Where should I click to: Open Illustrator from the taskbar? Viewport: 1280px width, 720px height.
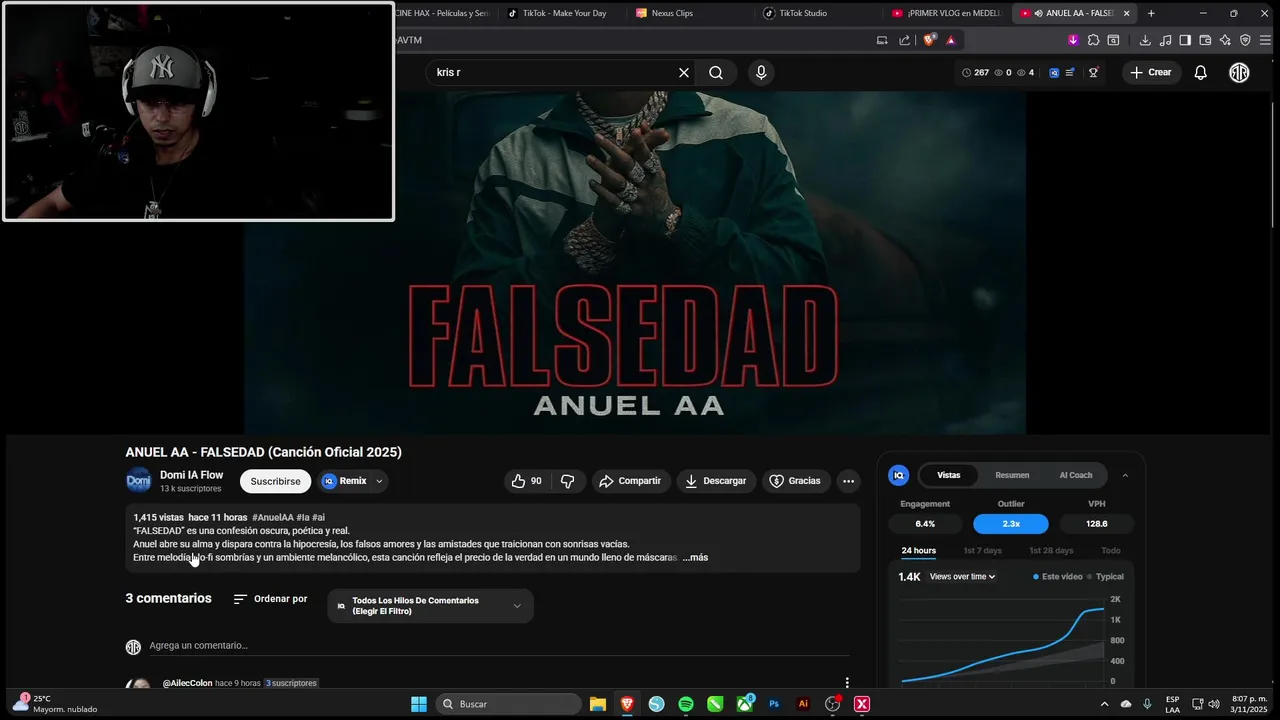coord(803,704)
